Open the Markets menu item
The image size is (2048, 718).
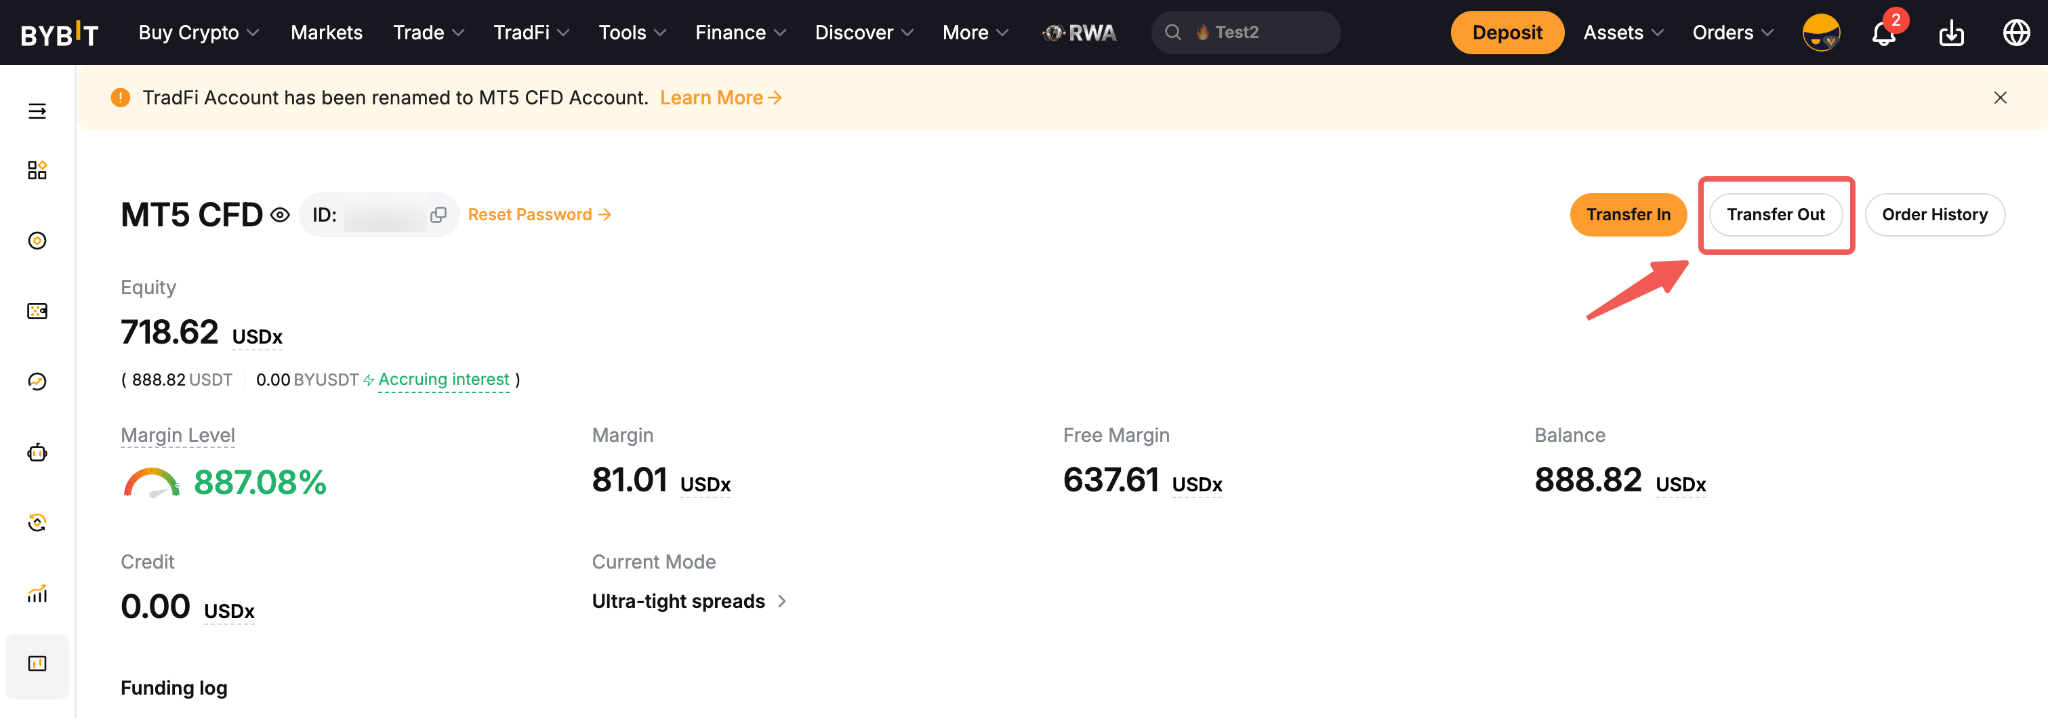point(327,33)
